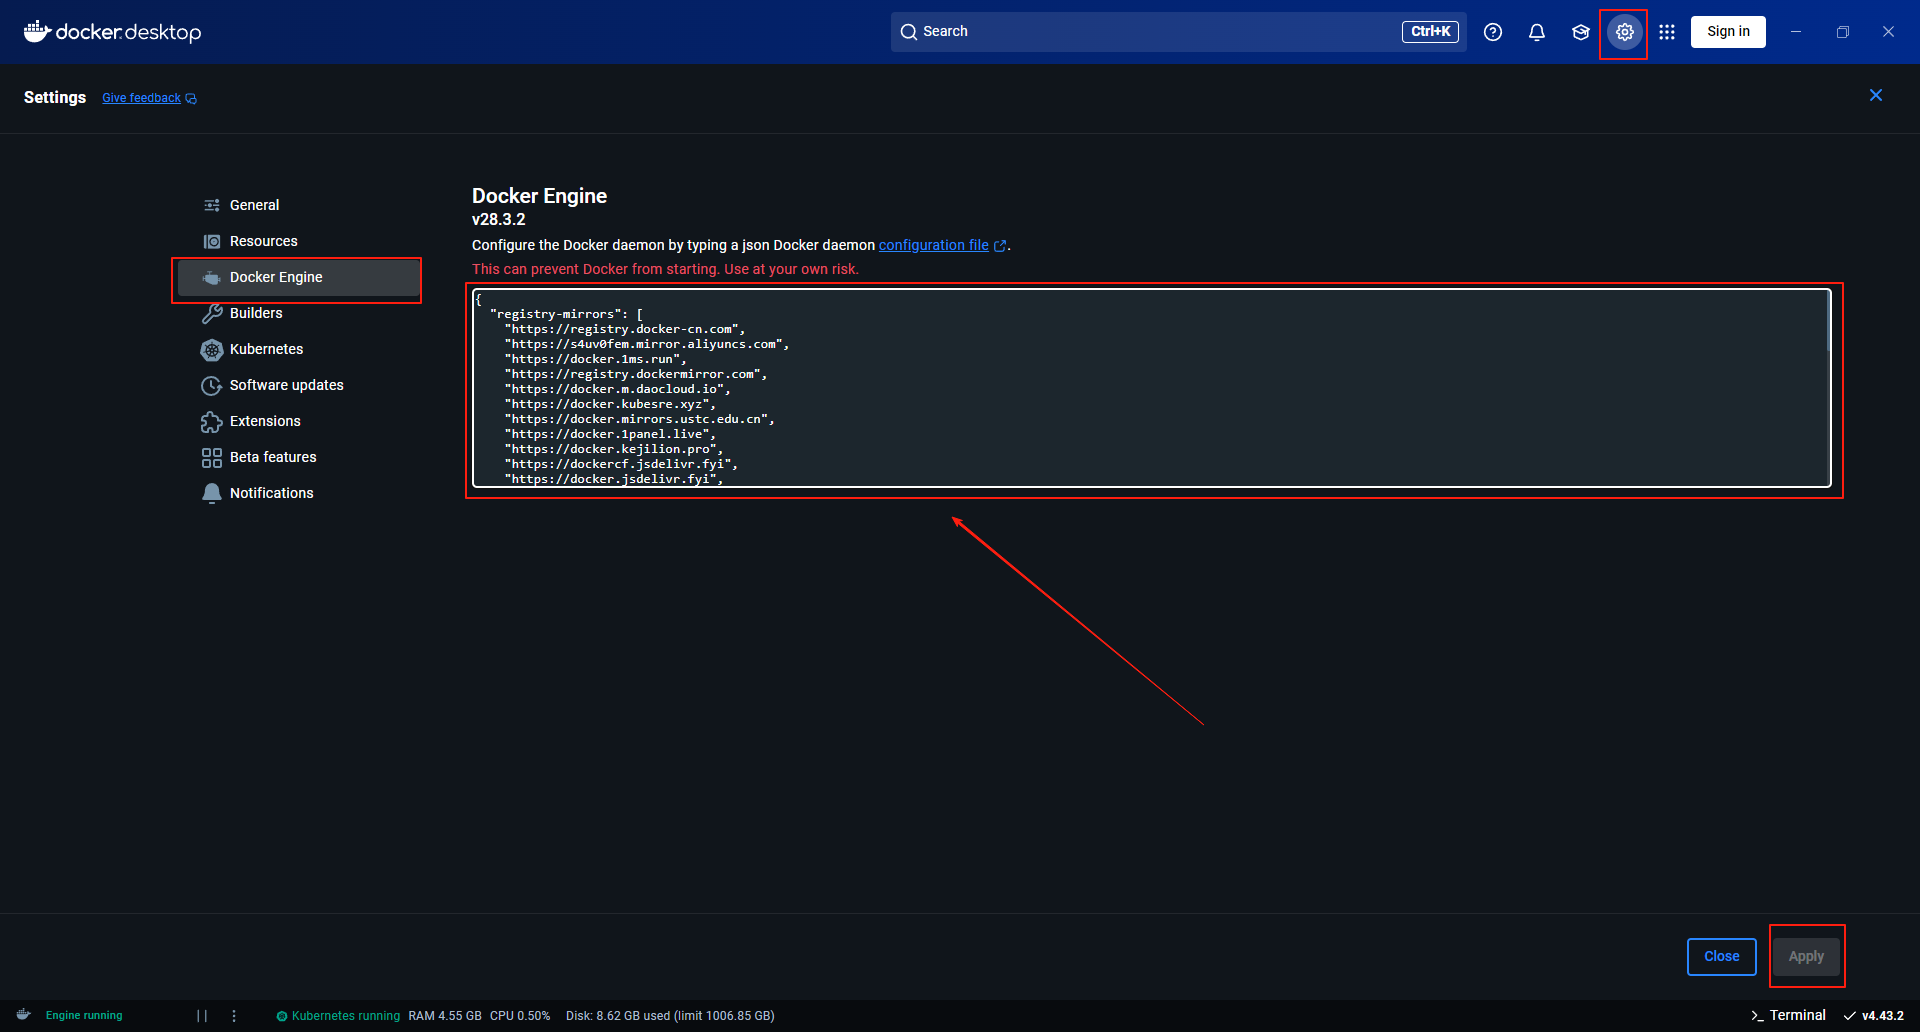
Task: Click the feedback icon beside Give feedback
Action: click(191, 98)
